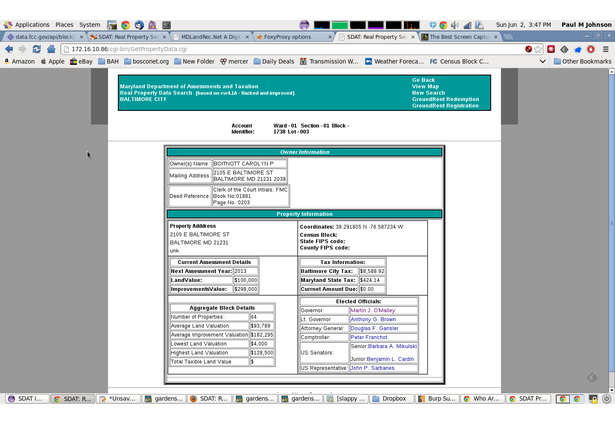Open the Barbara A. Mikulski link
The height and width of the screenshot is (424, 615).
tap(392, 346)
